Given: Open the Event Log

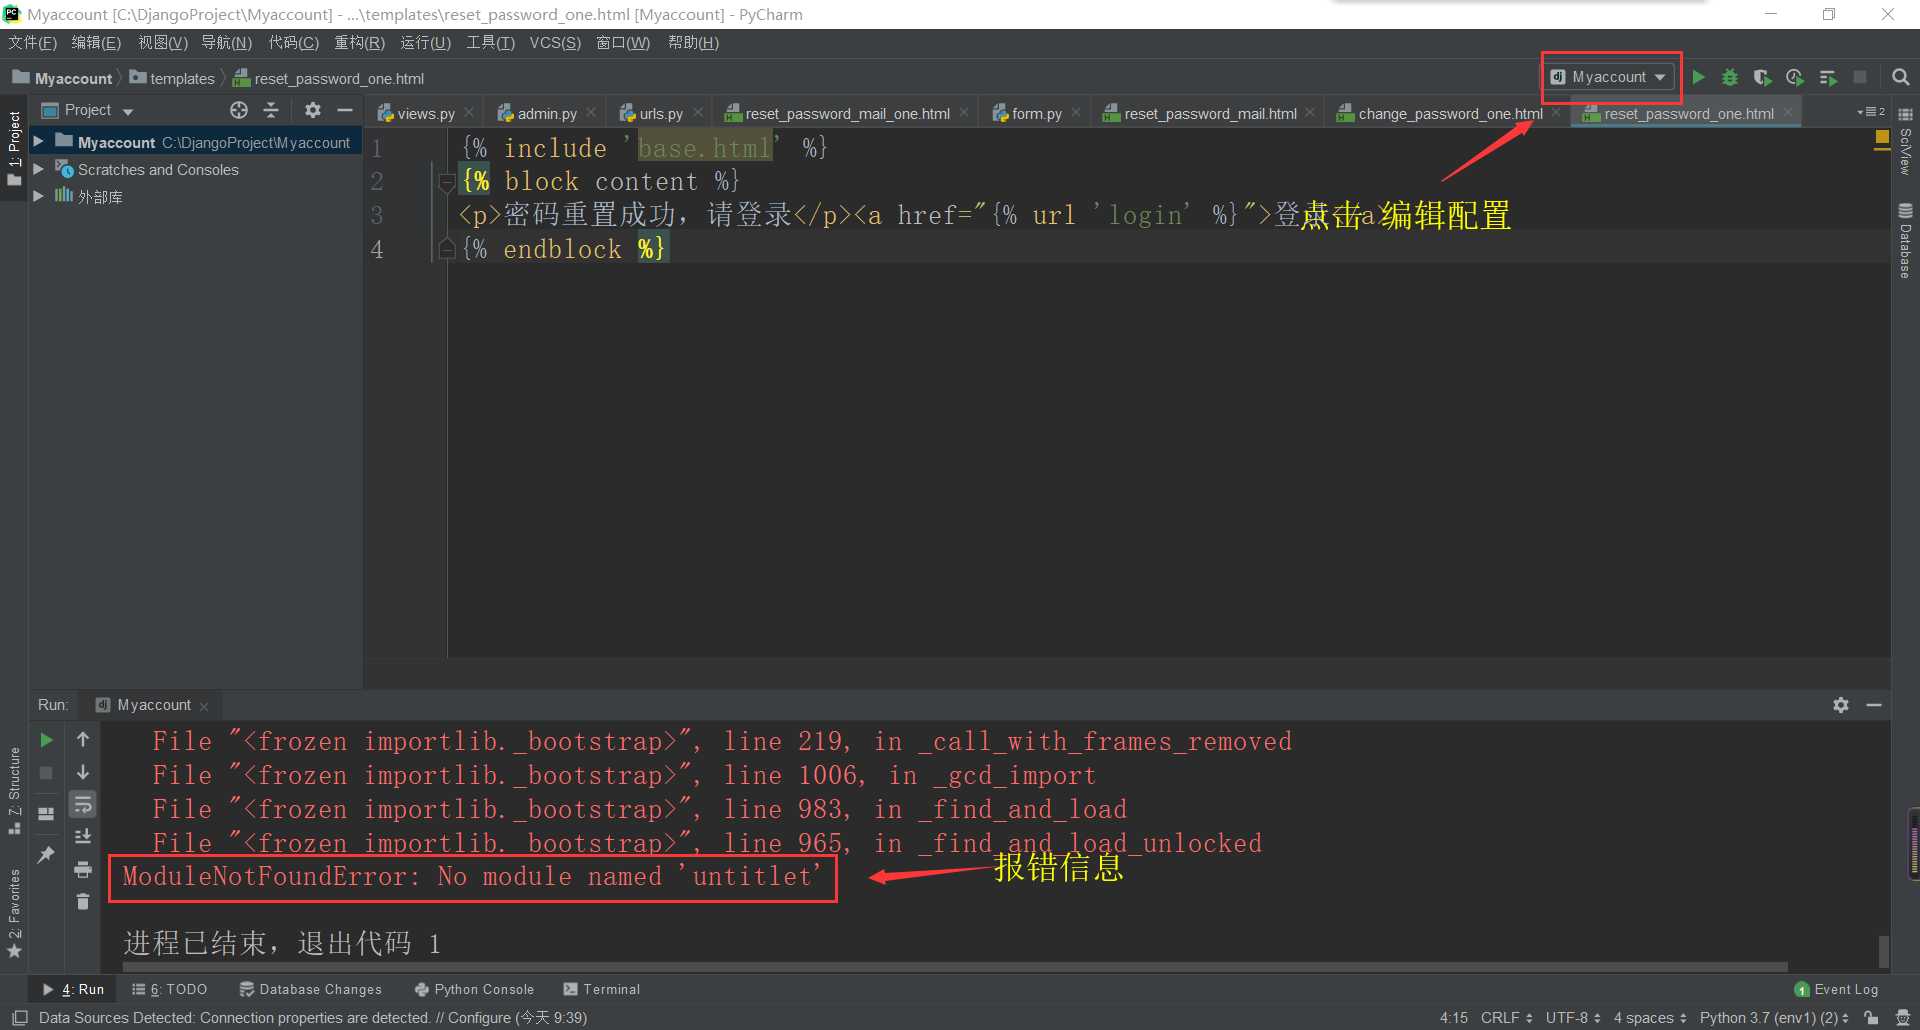Looking at the screenshot, I should point(1836,989).
